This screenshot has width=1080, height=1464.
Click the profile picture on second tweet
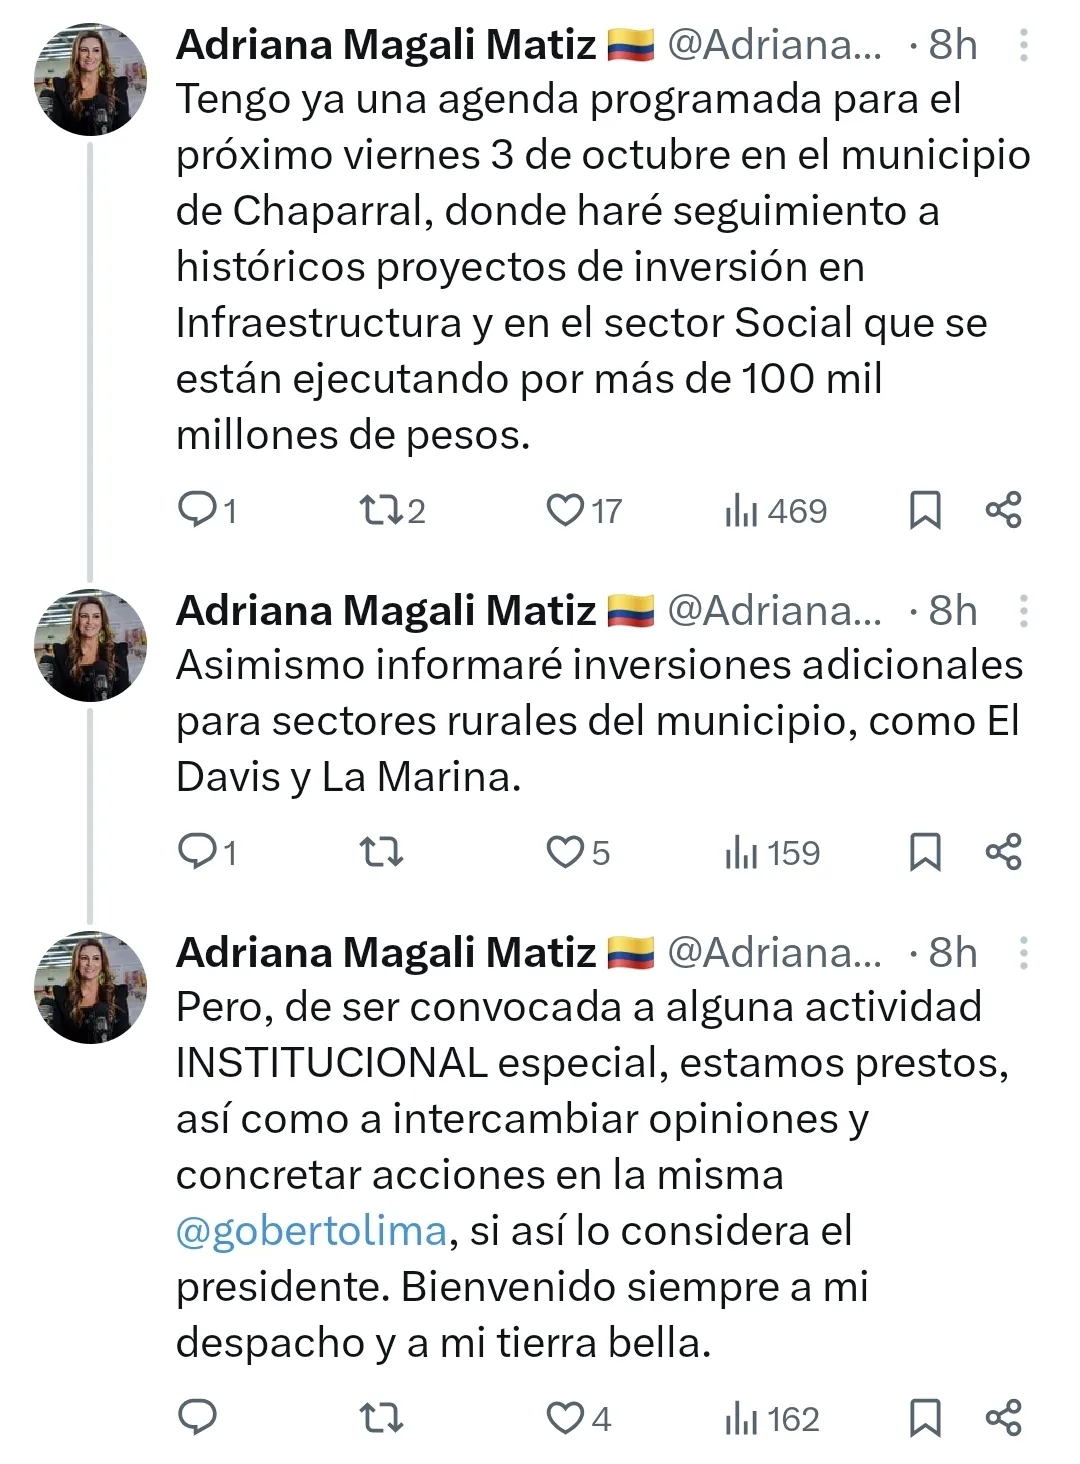pos(90,645)
